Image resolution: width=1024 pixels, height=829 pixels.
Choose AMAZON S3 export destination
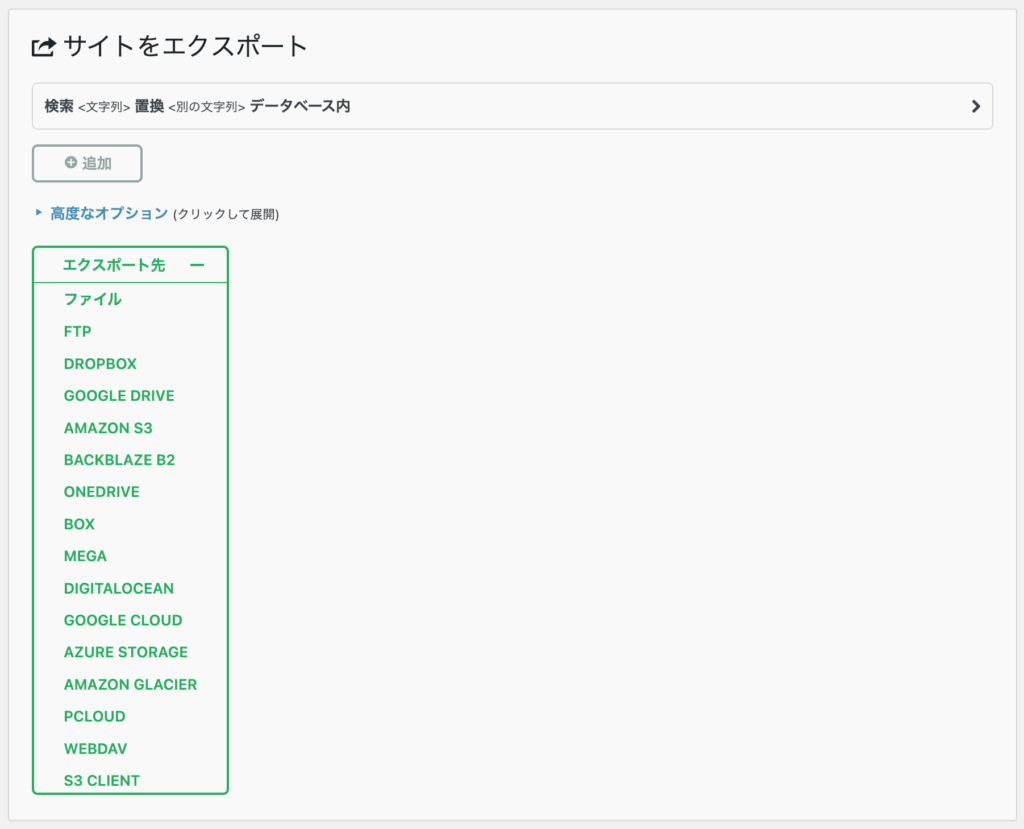108,428
